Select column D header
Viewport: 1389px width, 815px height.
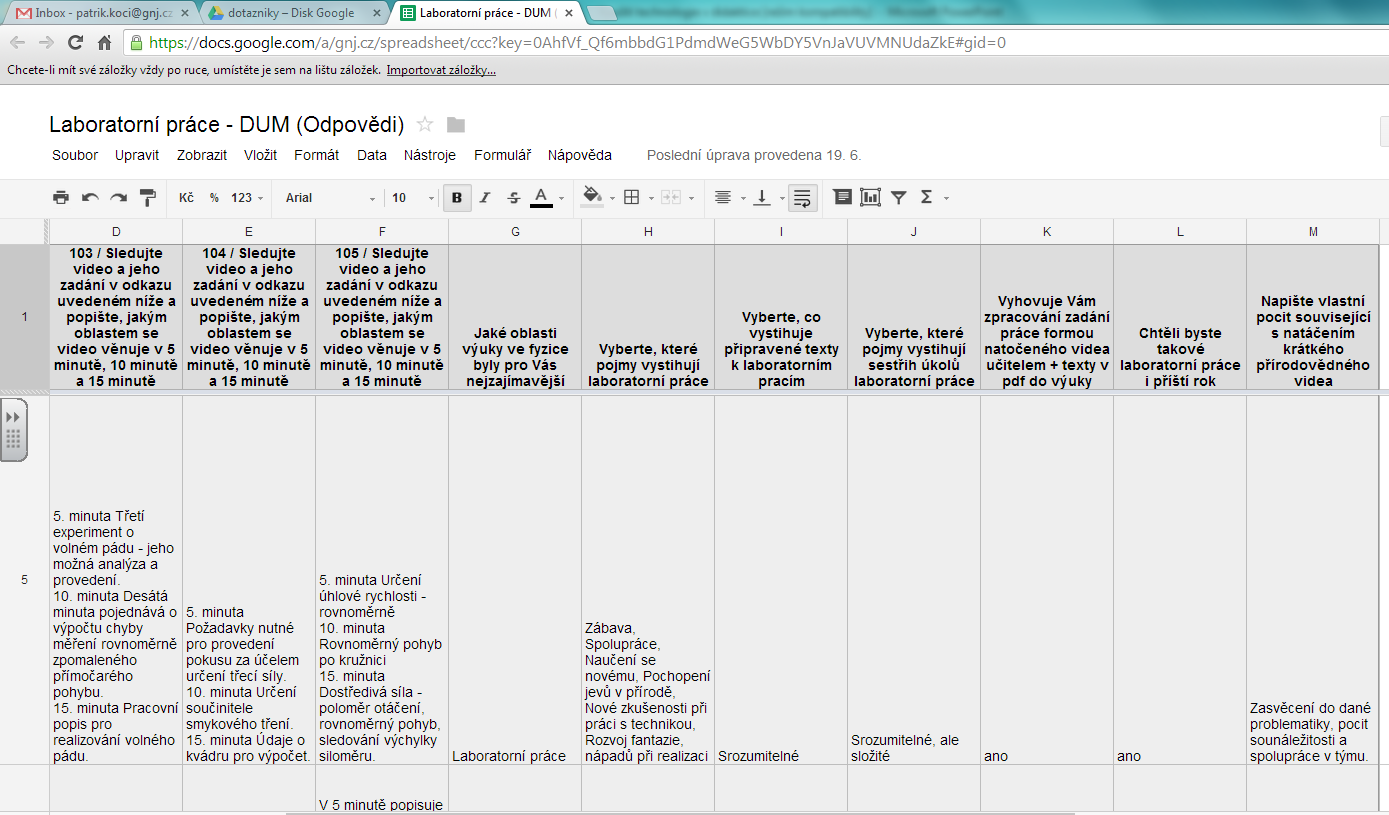pyautogui.click(x=116, y=231)
